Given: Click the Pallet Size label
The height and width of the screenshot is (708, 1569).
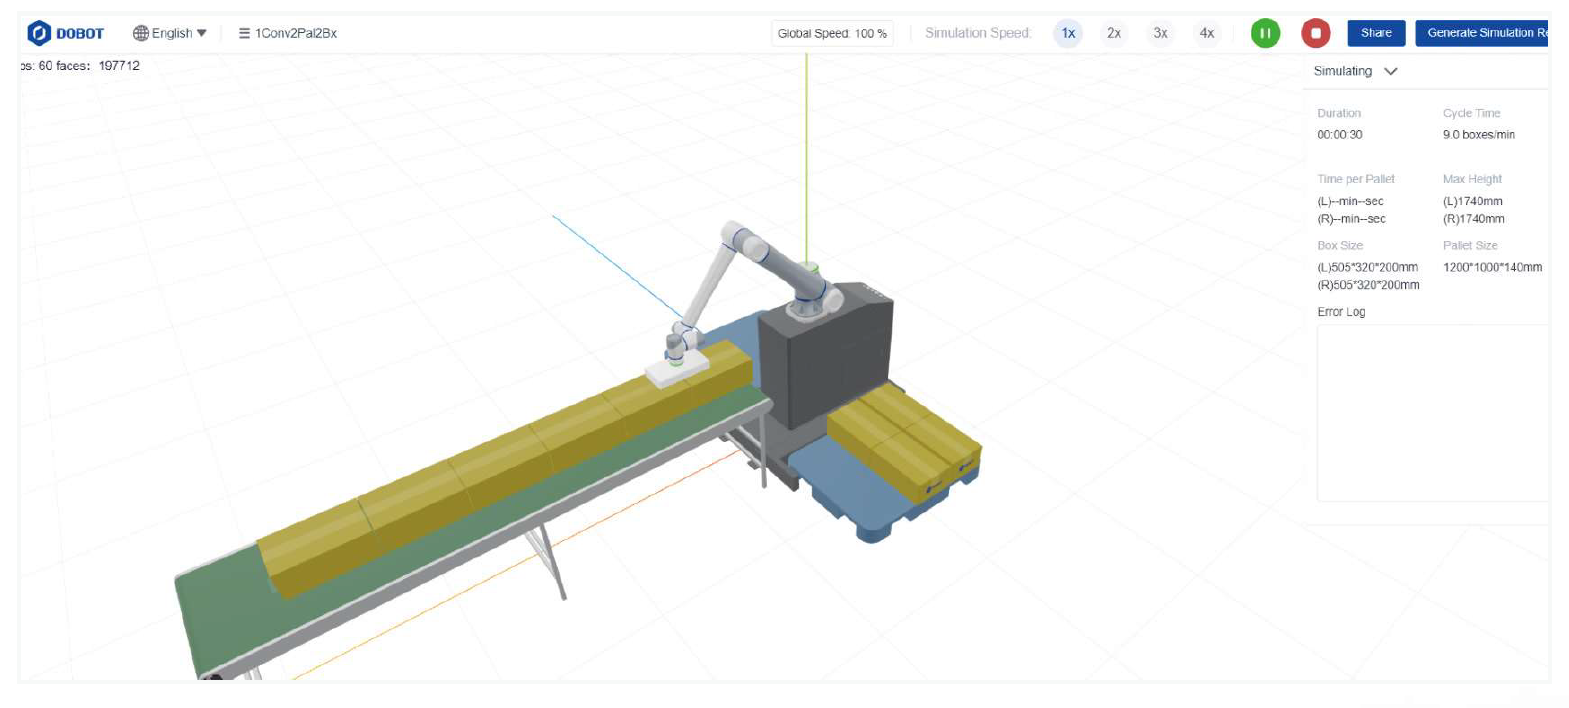Looking at the screenshot, I should click(x=1470, y=245).
